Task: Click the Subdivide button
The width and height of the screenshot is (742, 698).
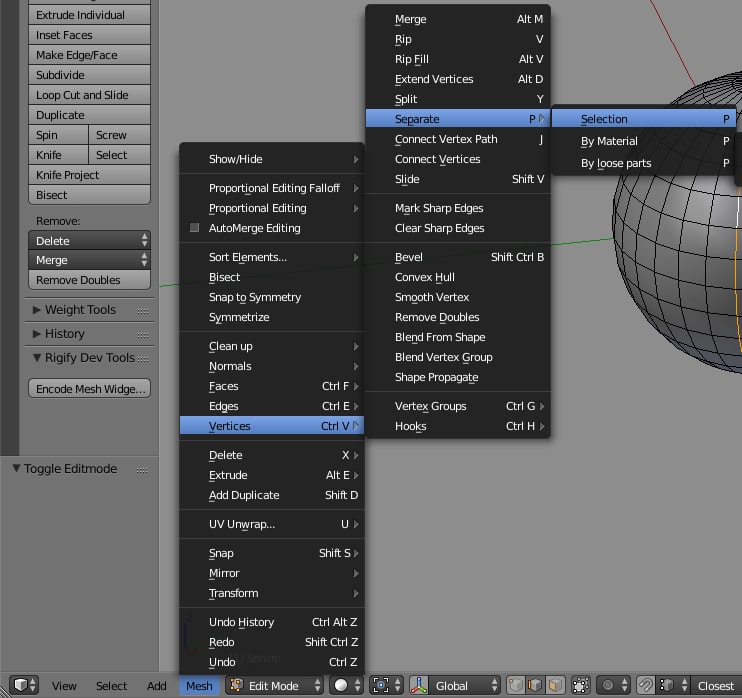Action: point(89,75)
